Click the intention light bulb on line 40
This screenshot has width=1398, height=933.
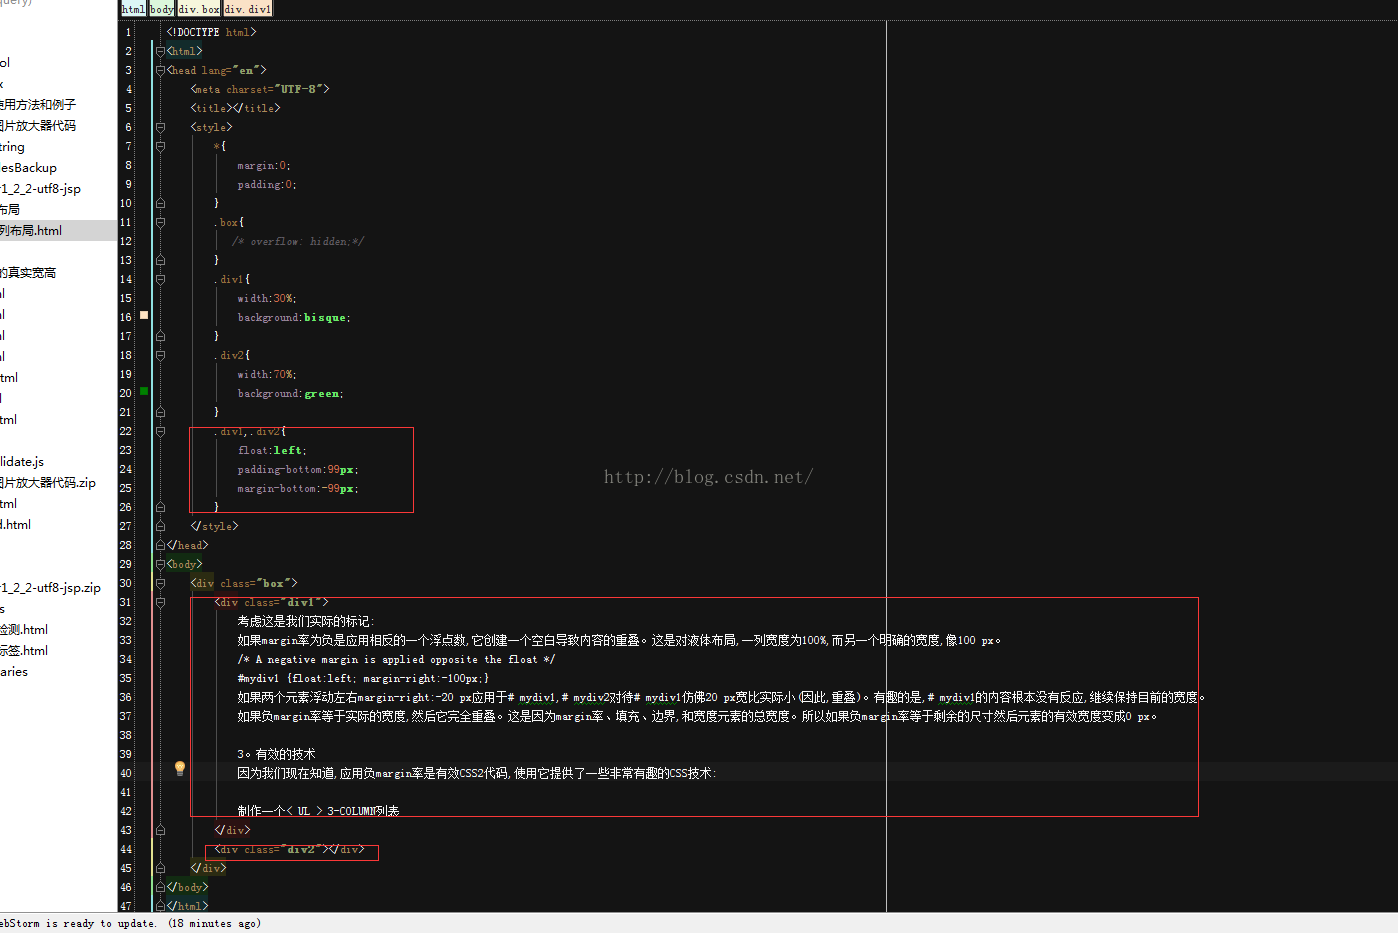180,768
